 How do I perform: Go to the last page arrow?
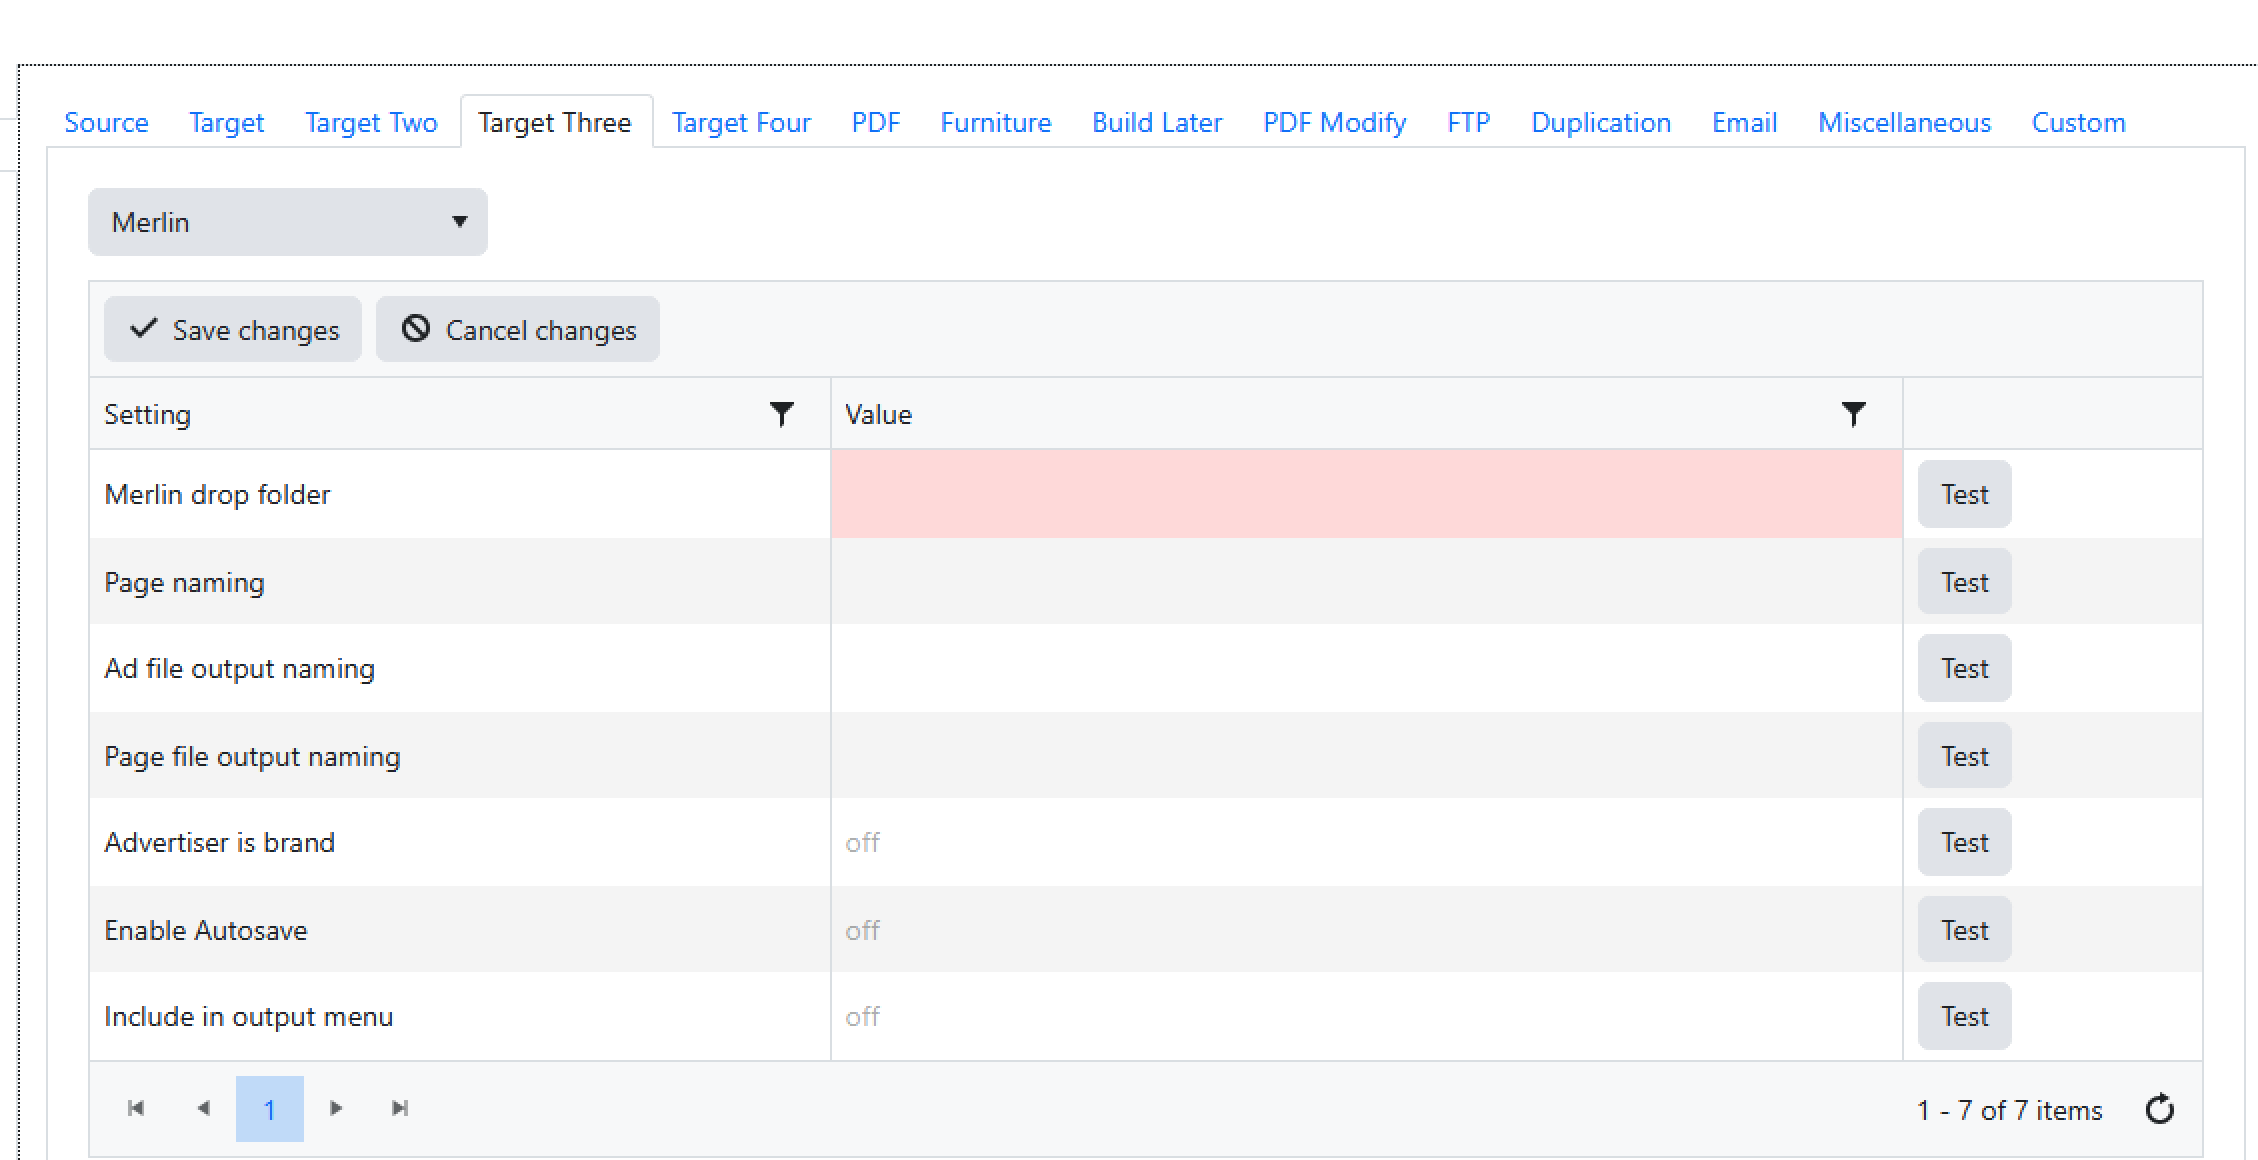pos(400,1108)
